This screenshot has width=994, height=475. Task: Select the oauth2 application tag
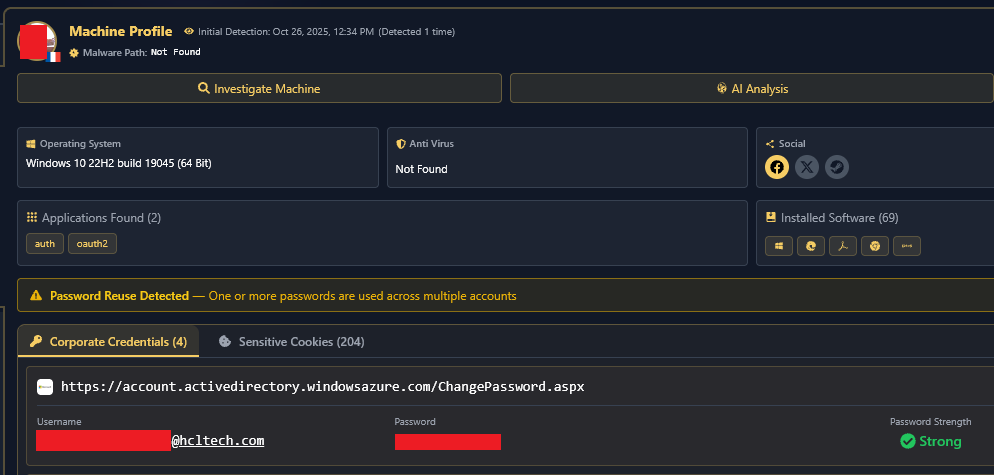point(93,244)
